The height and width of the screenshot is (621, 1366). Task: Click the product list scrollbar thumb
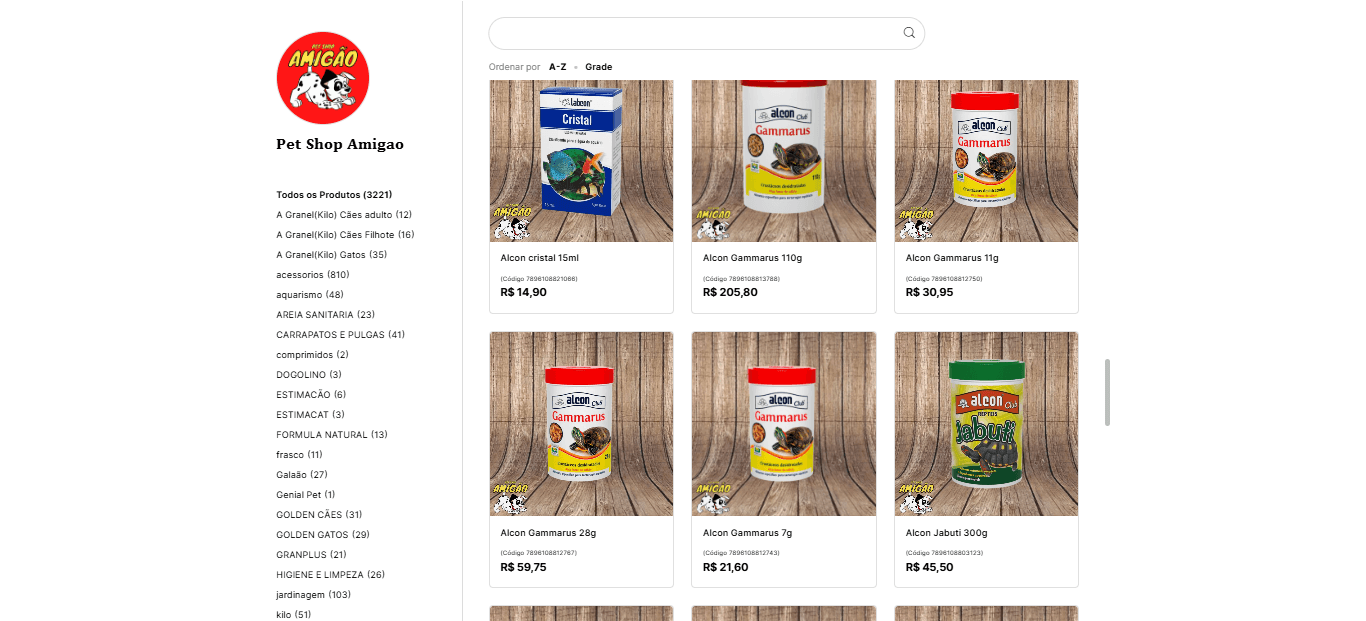1107,392
